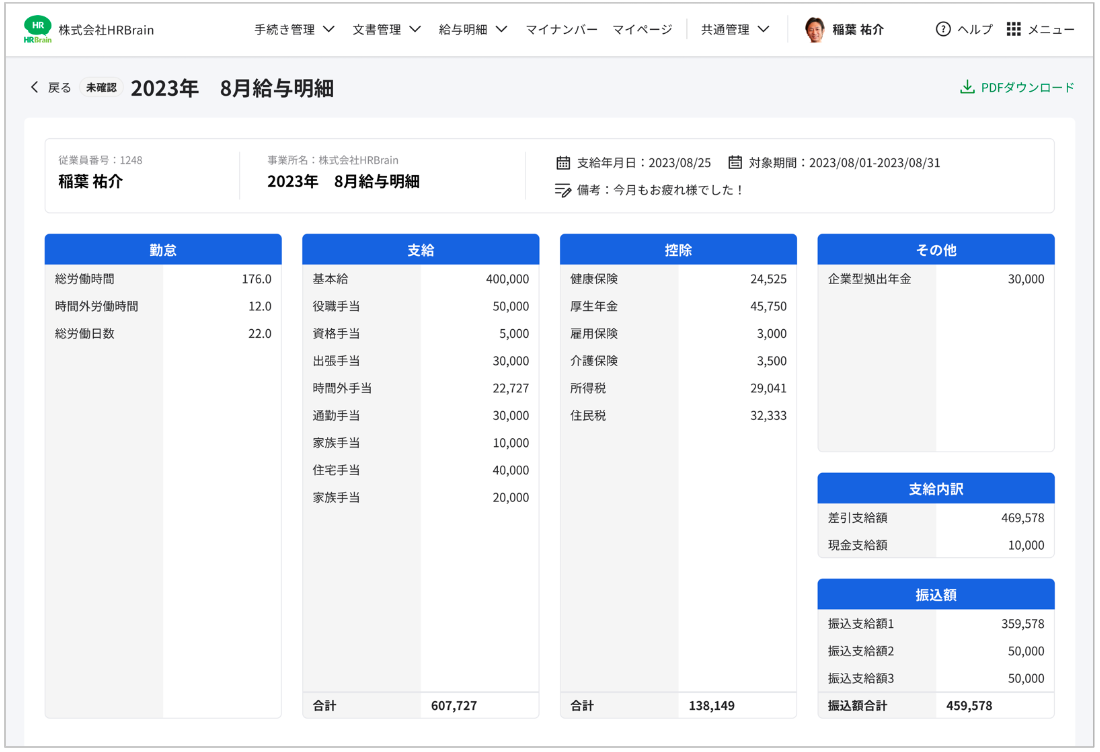Screen dimensions: 1100x752
Task: Click the HRBrain logo icon
Action: 37,29
